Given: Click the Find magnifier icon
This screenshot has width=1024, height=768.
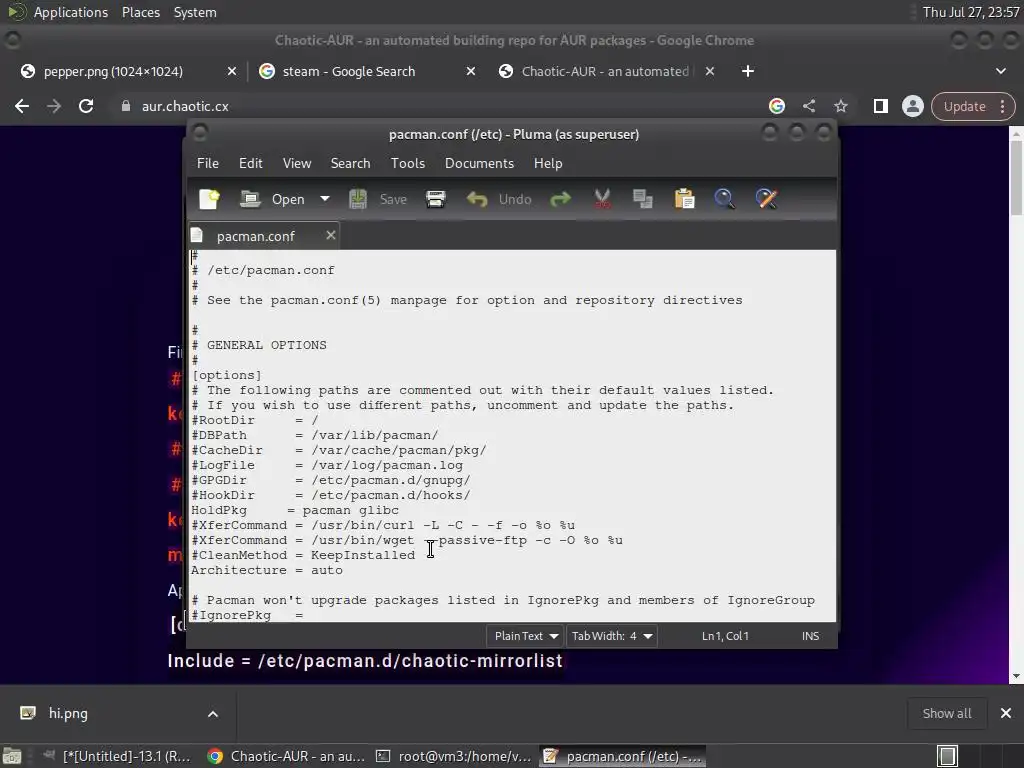Looking at the screenshot, I should [724, 199].
